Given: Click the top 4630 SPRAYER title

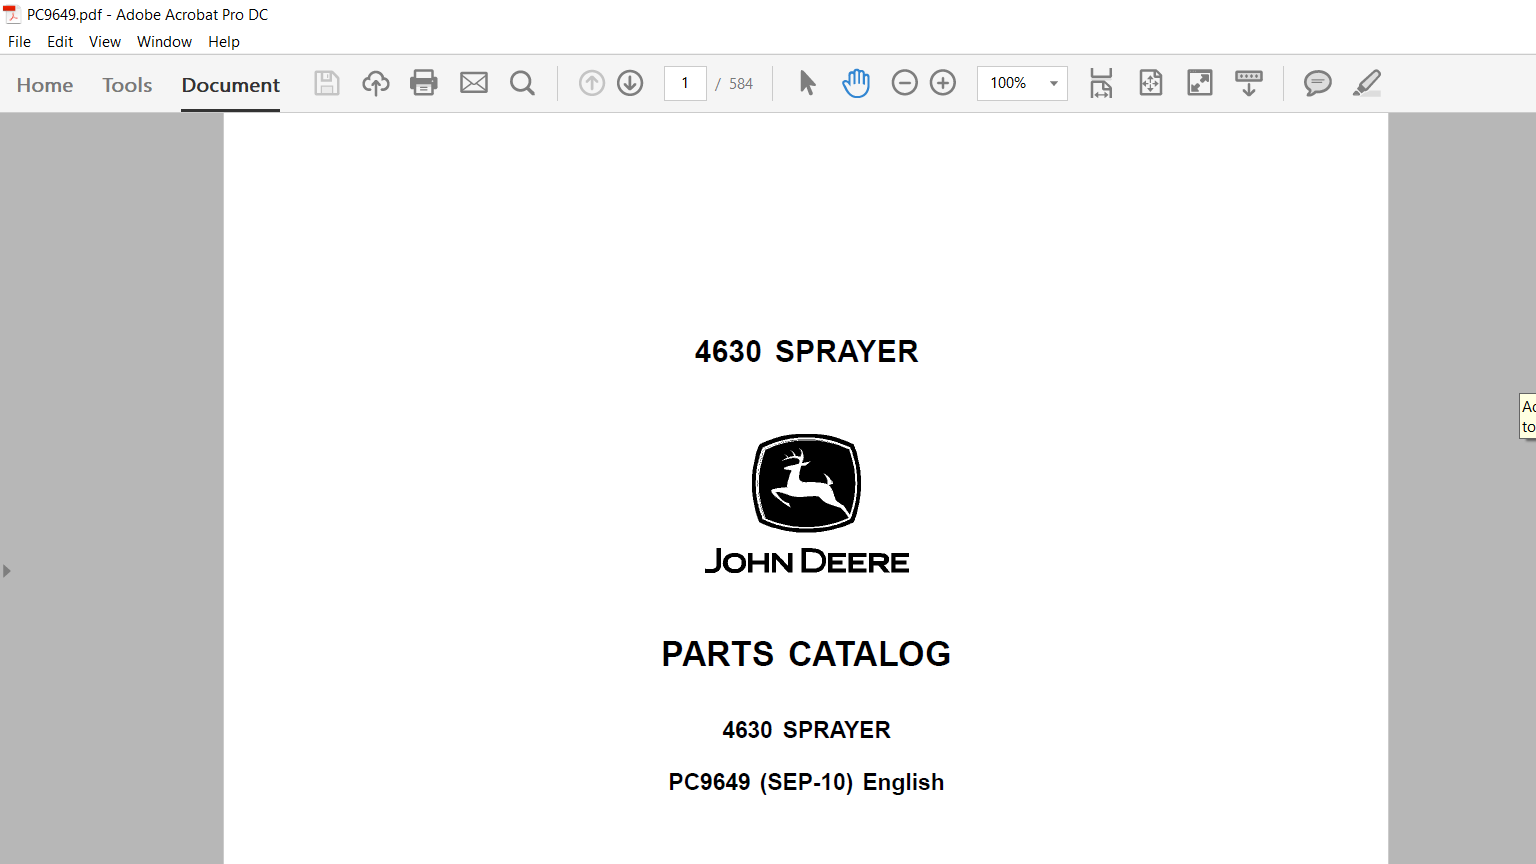Looking at the screenshot, I should [806, 352].
